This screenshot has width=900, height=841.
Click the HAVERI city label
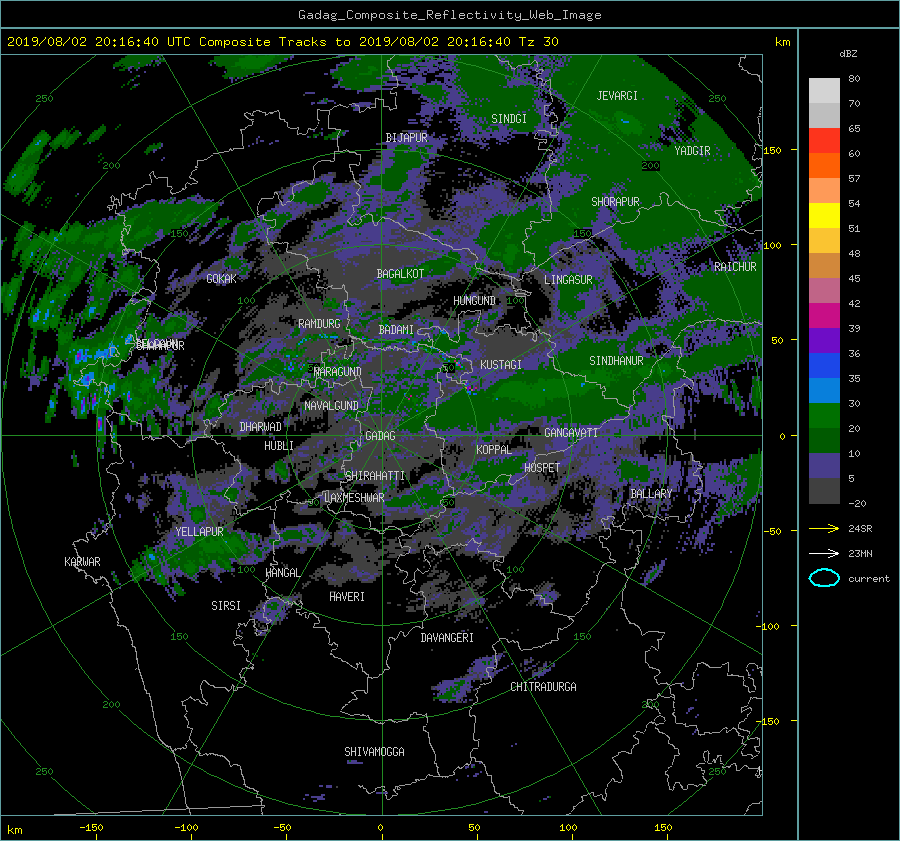point(347,597)
